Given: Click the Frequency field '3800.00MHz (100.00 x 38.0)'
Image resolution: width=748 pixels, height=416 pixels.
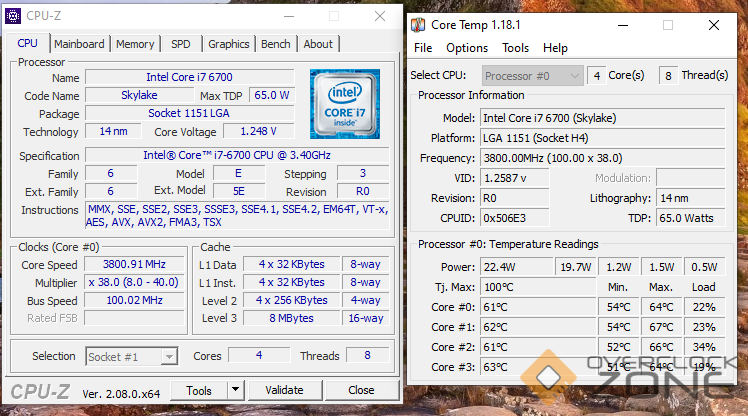Looking at the screenshot, I should pos(603,158).
